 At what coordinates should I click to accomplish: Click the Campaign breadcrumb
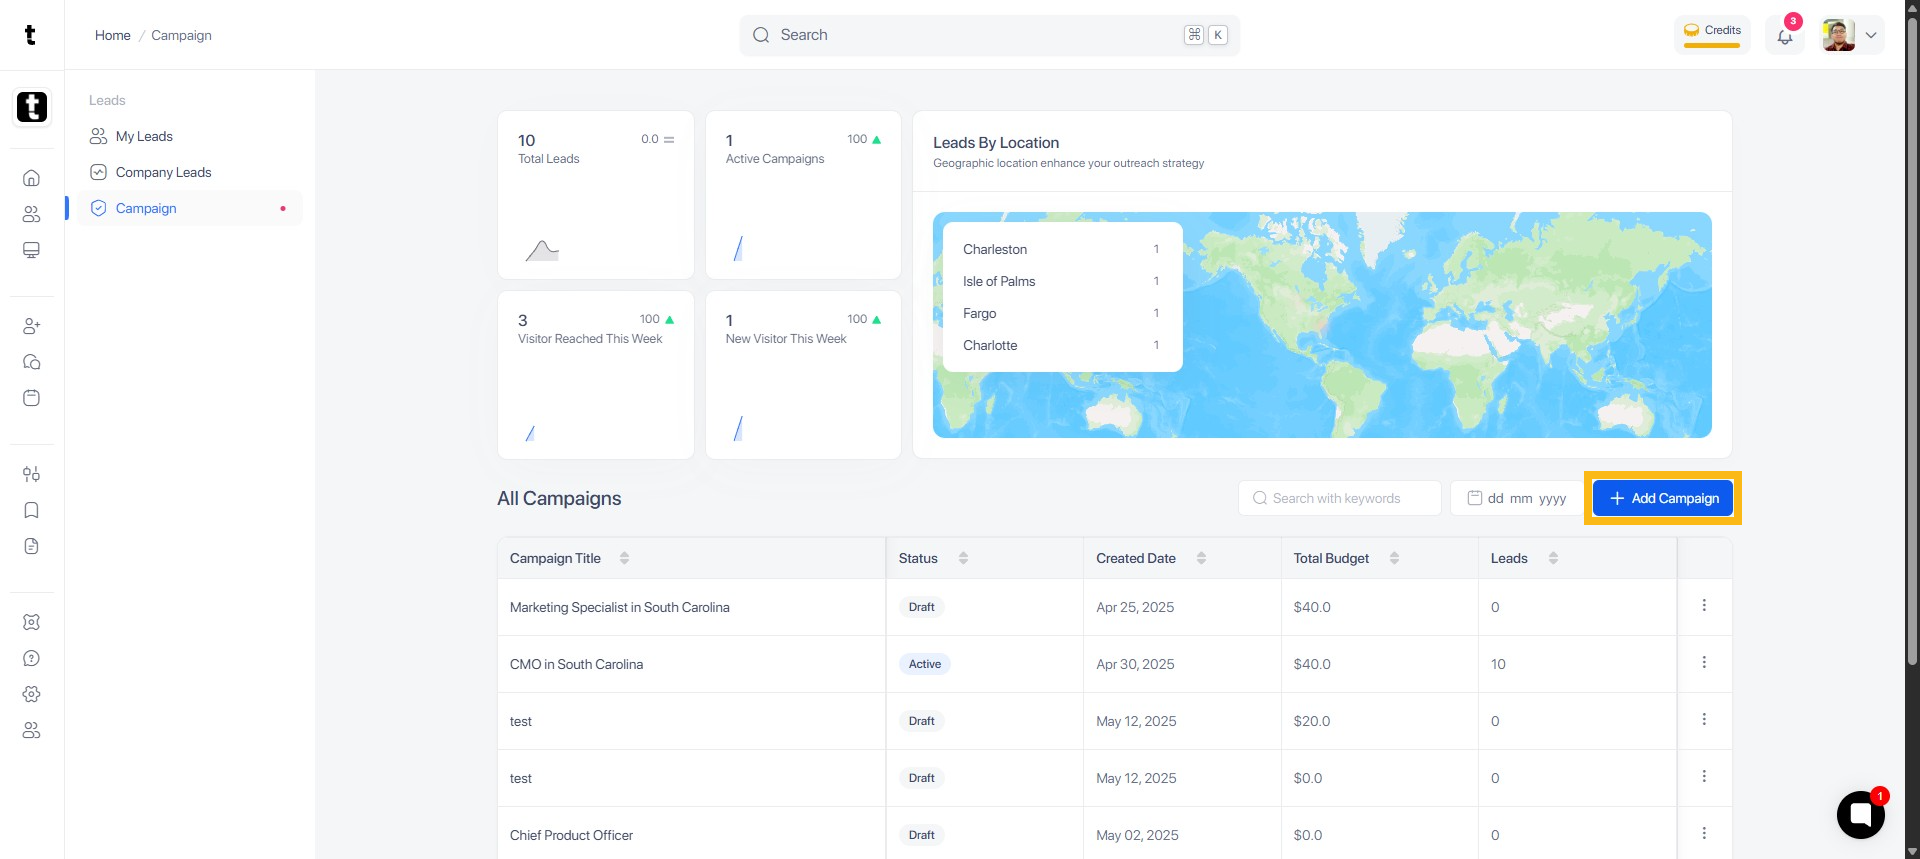point(181,35)
